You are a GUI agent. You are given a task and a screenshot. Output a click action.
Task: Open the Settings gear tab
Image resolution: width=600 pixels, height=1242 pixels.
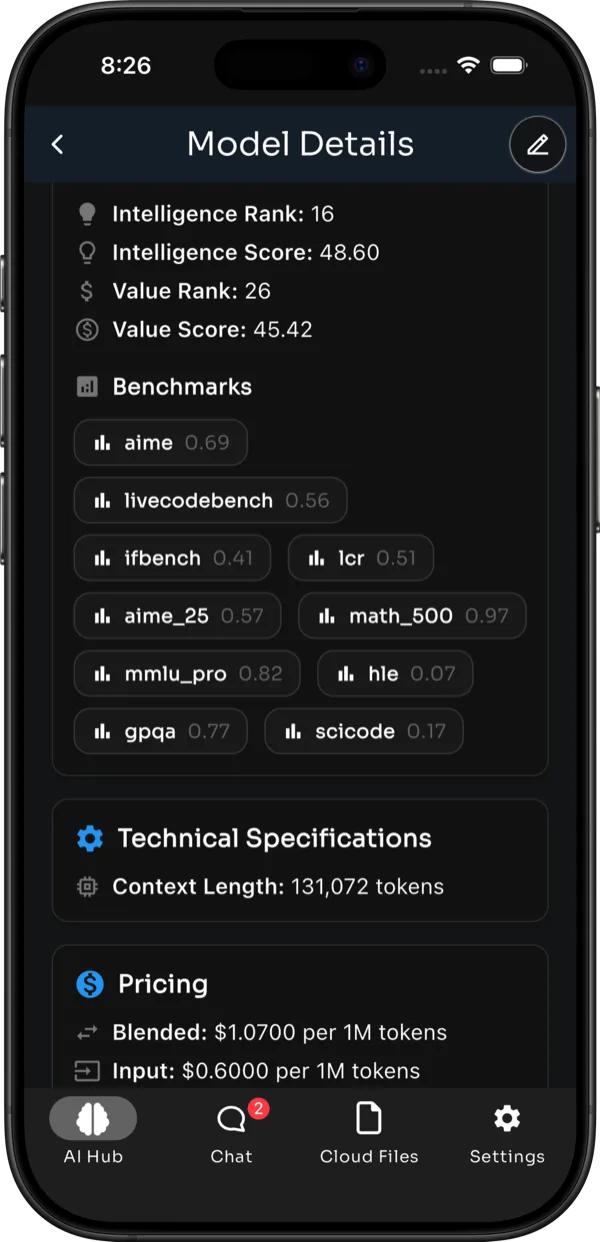(507, 1133)
